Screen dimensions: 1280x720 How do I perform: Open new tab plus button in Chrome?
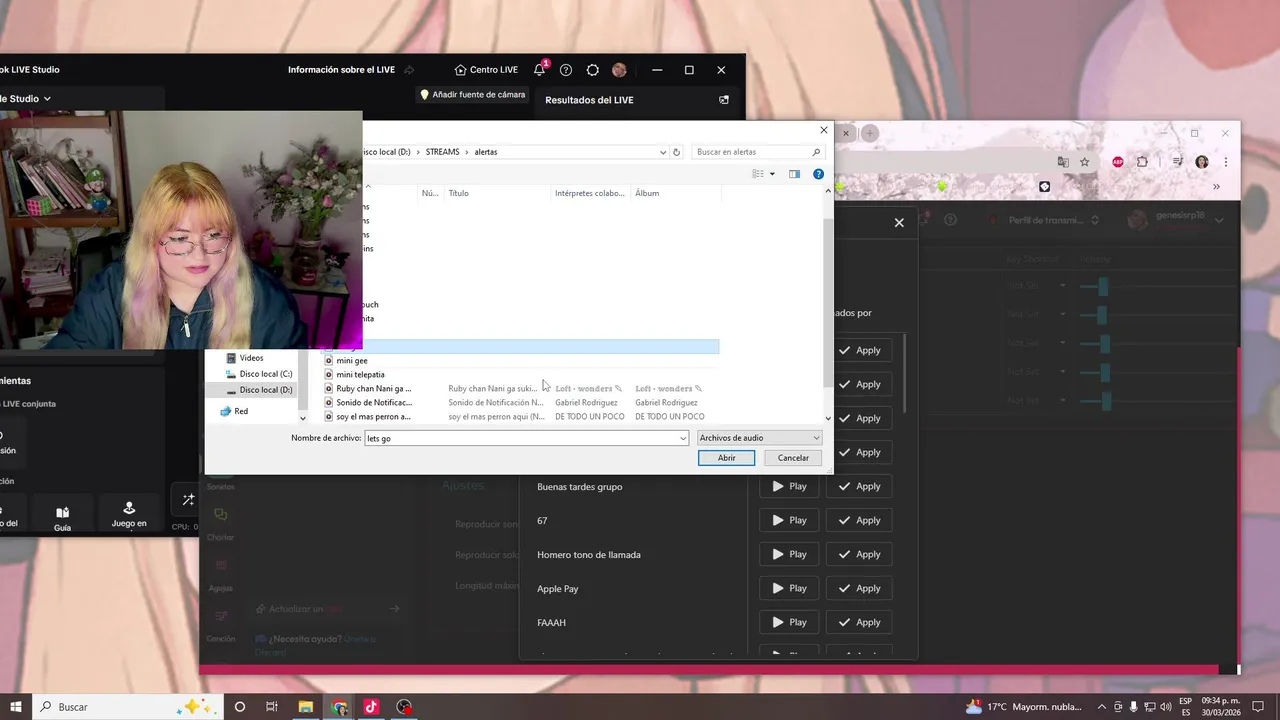click(870, 133)
